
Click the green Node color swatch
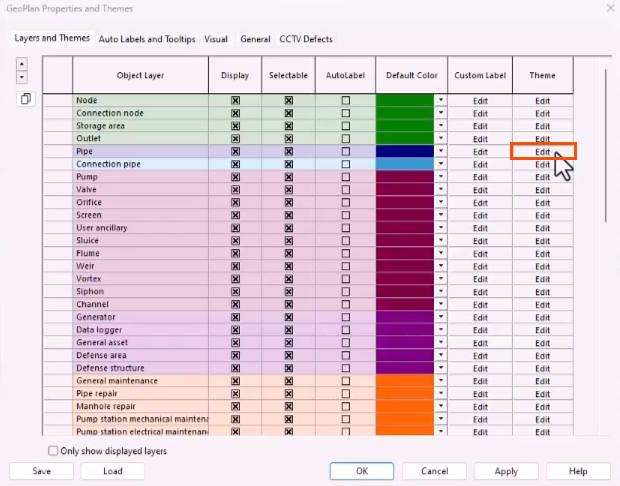click(405, 100)
